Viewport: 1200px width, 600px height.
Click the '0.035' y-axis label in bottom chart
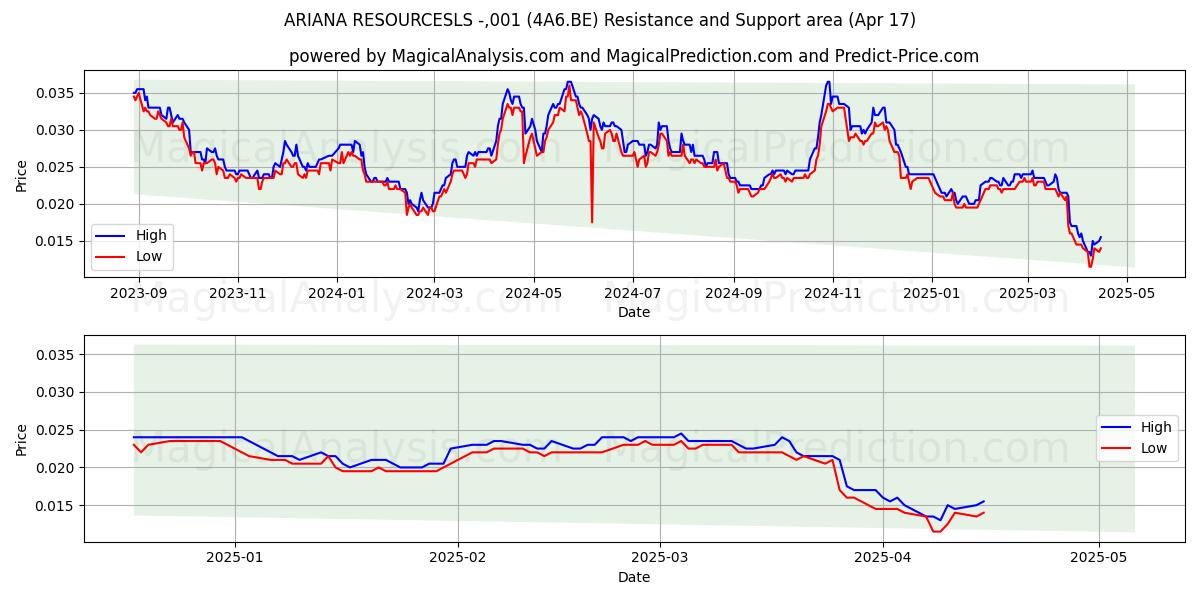point(57,355)
